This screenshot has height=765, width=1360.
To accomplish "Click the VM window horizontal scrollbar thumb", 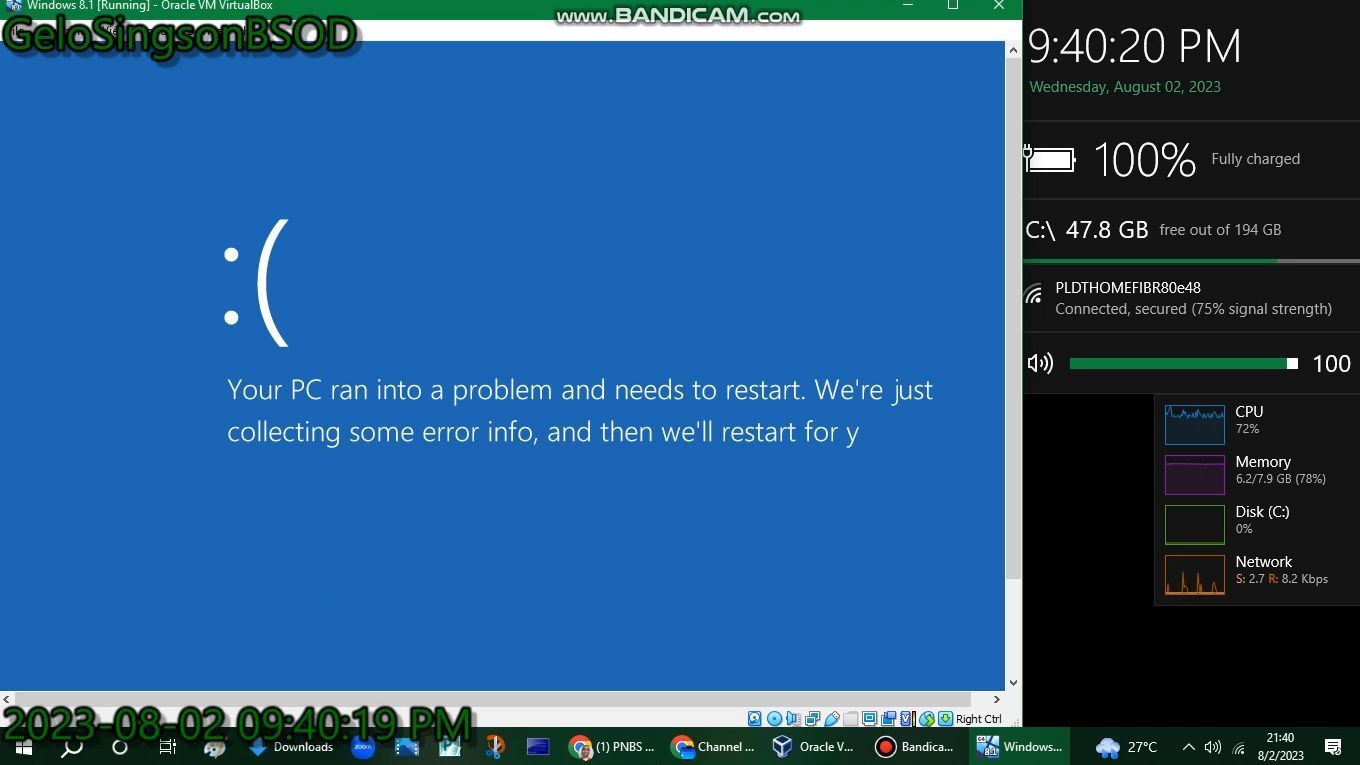I will coord(493,699).
